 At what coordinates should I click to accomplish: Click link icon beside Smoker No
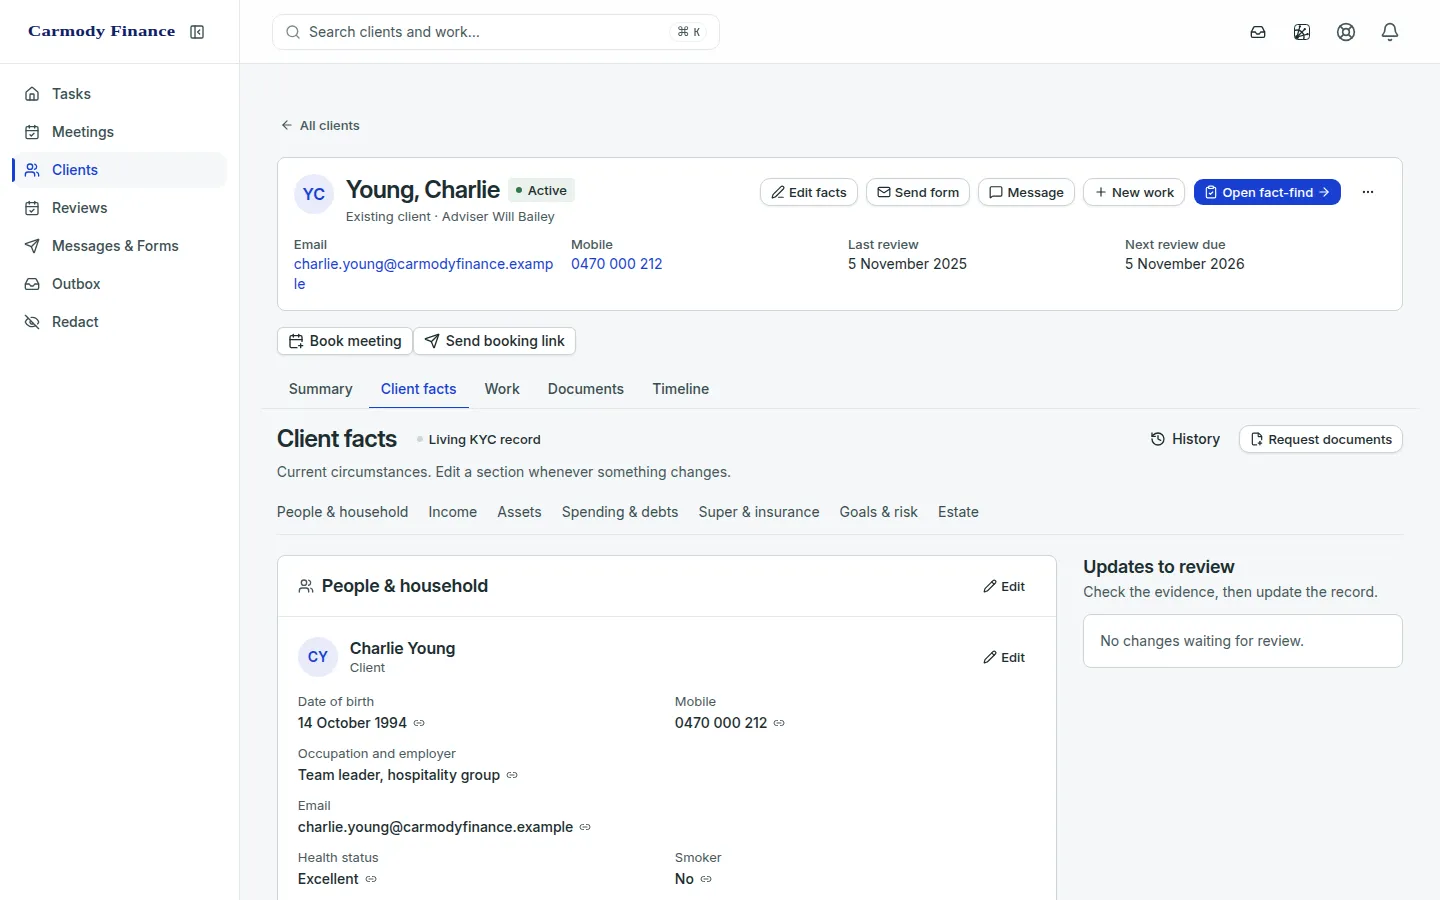click(706, 879)
